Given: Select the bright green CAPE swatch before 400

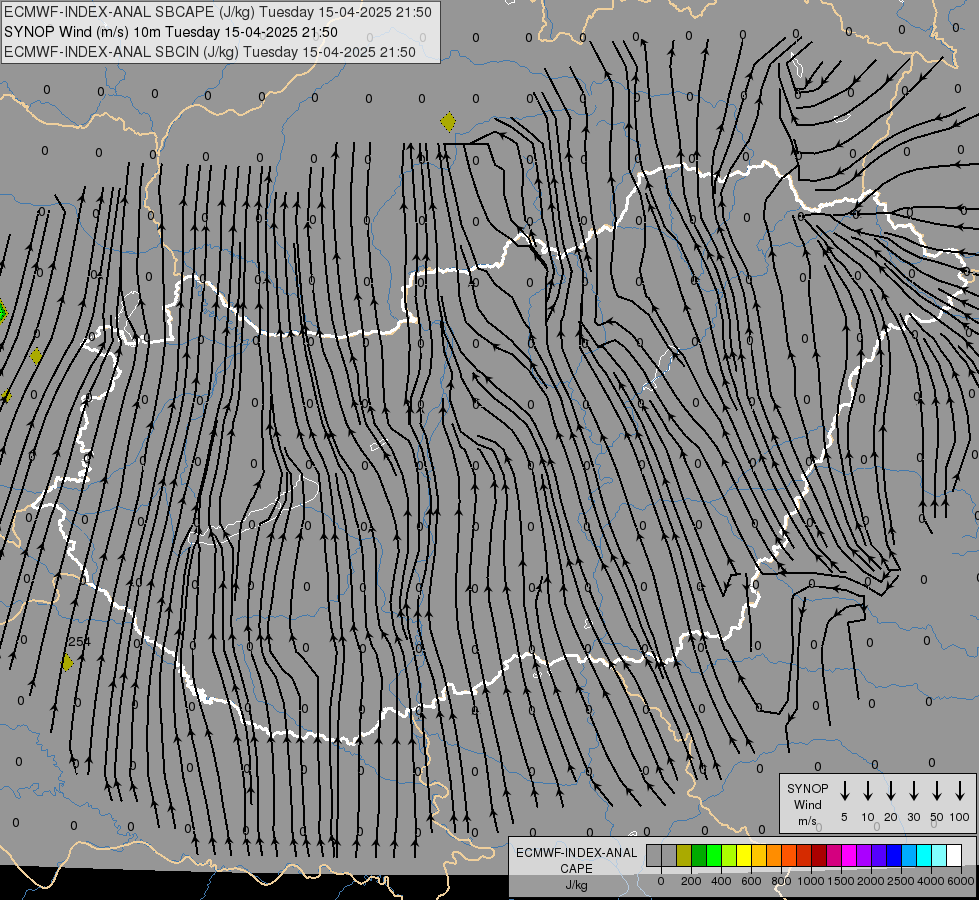Looking at the screenshot, I should pos(714,856).
